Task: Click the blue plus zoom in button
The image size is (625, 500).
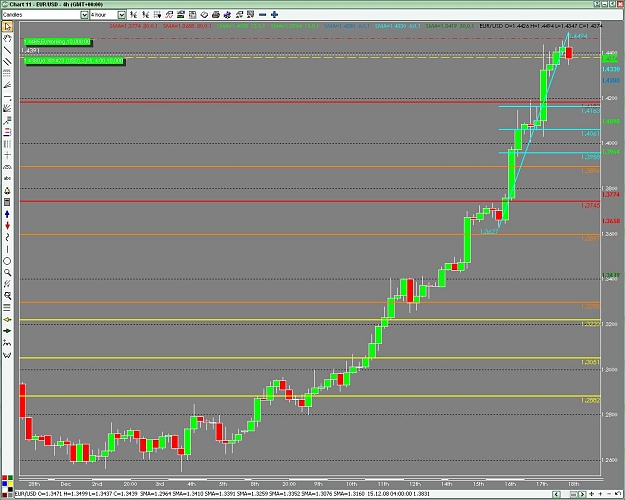Action: 275,15
